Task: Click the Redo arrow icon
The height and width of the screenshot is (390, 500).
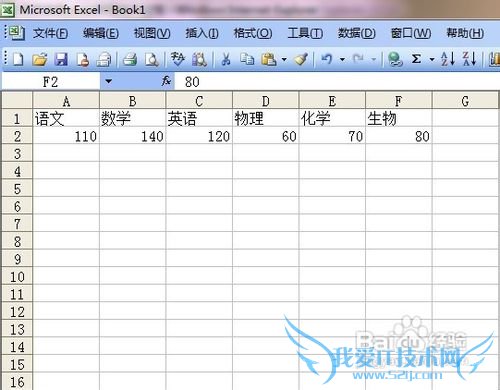Action: point(359,59)
